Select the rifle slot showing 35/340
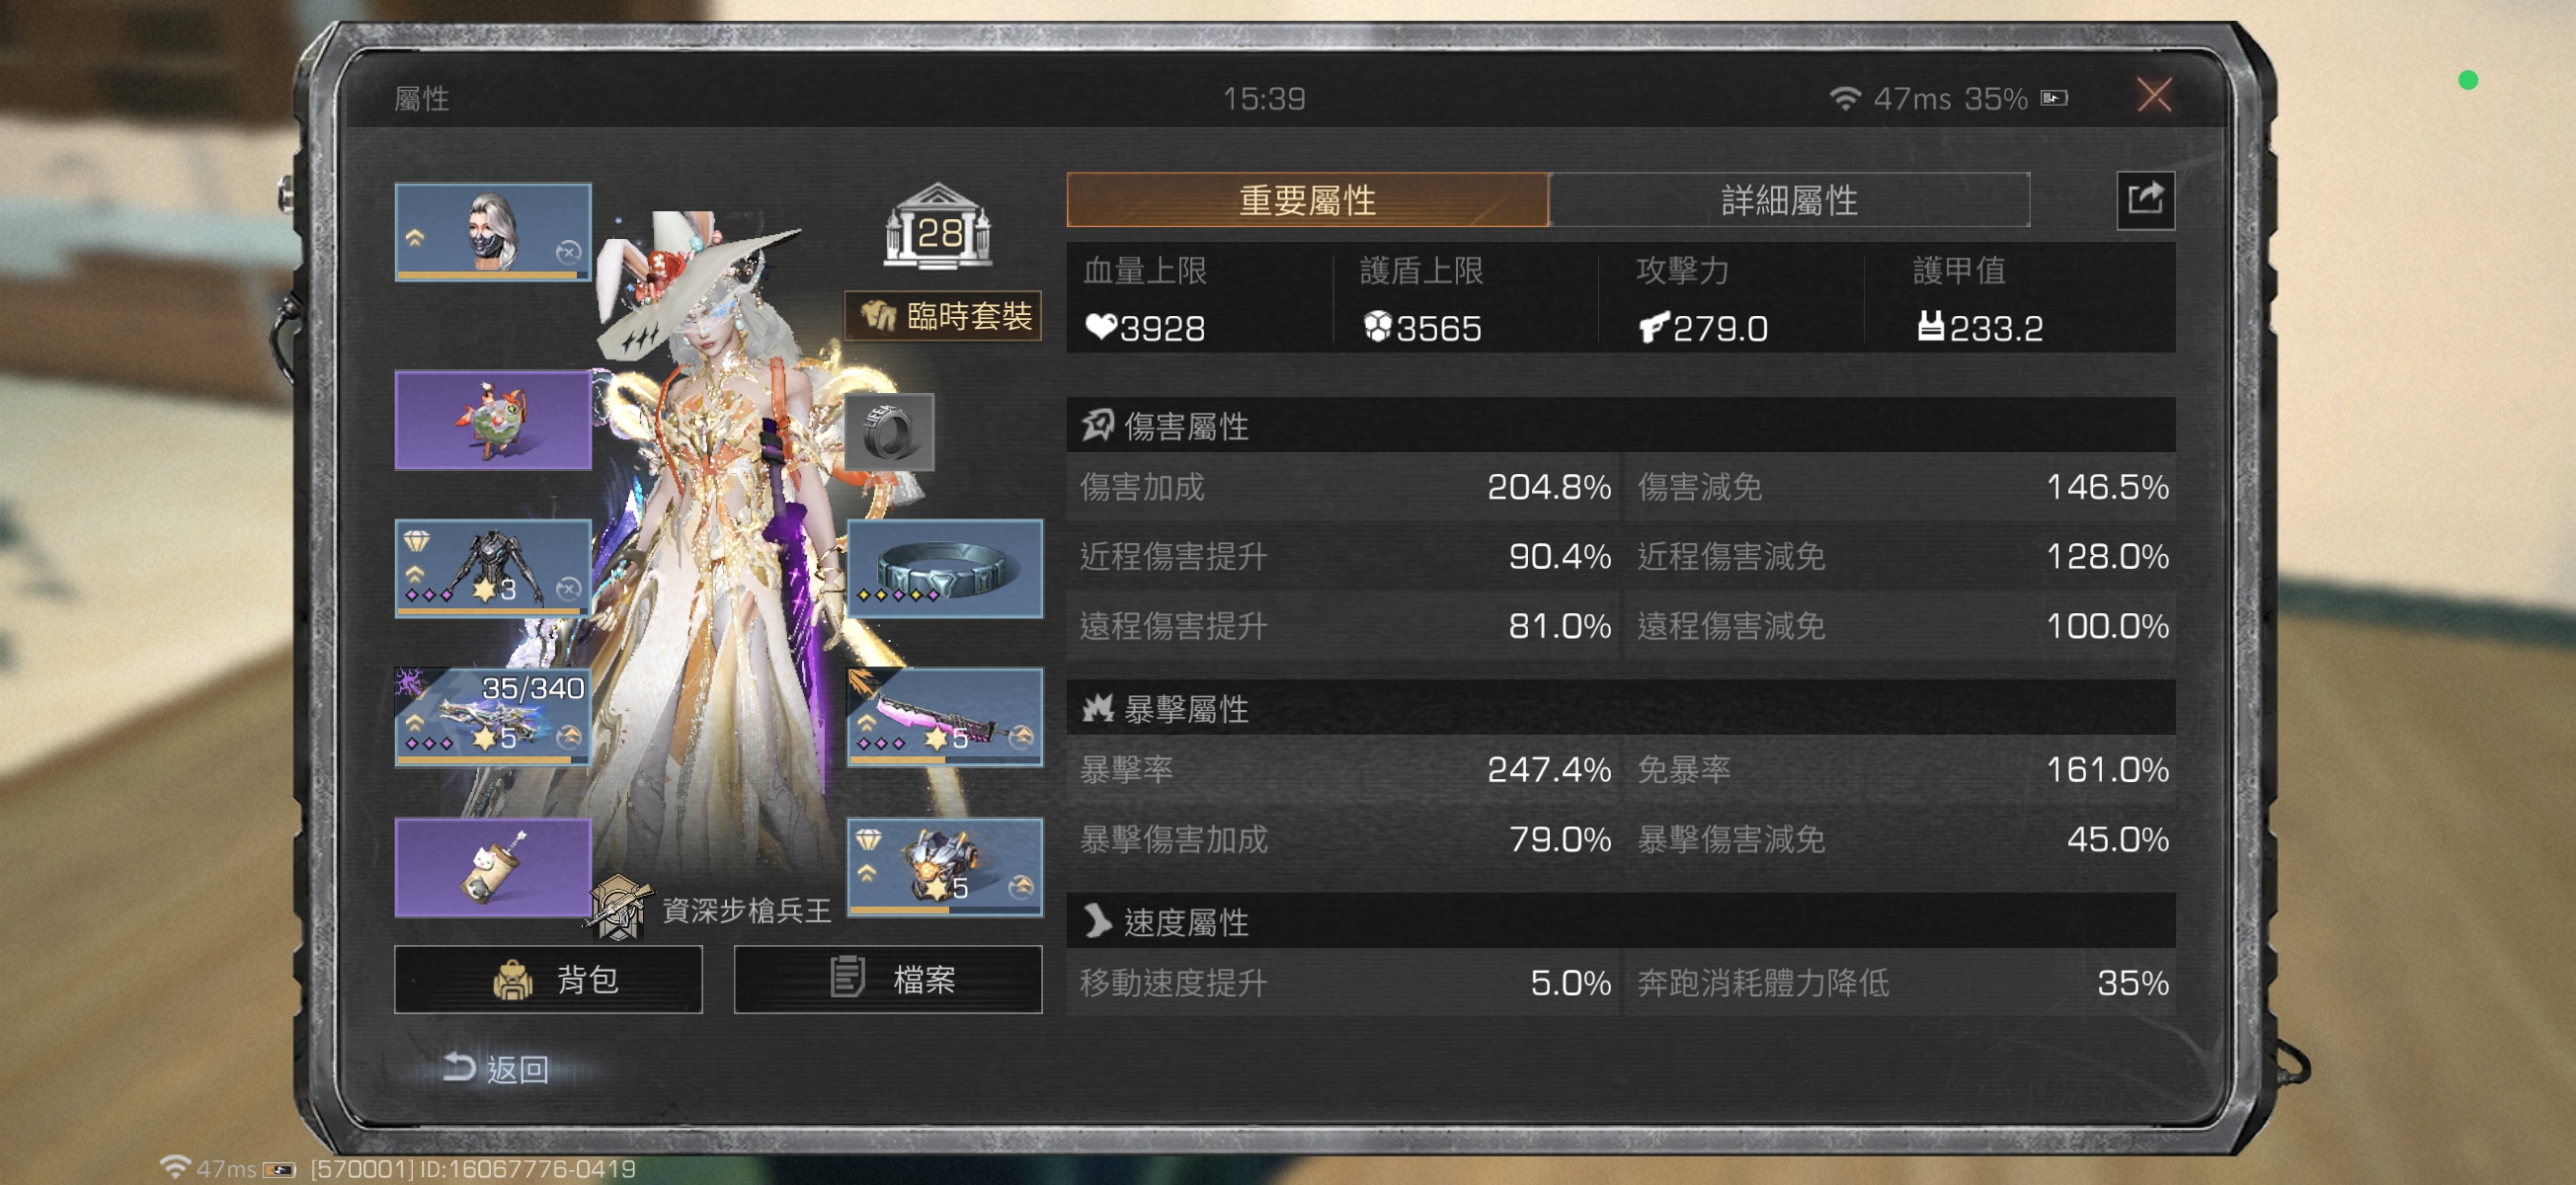Screen dimensions: 2576x1185 click(x=493, y=717)
